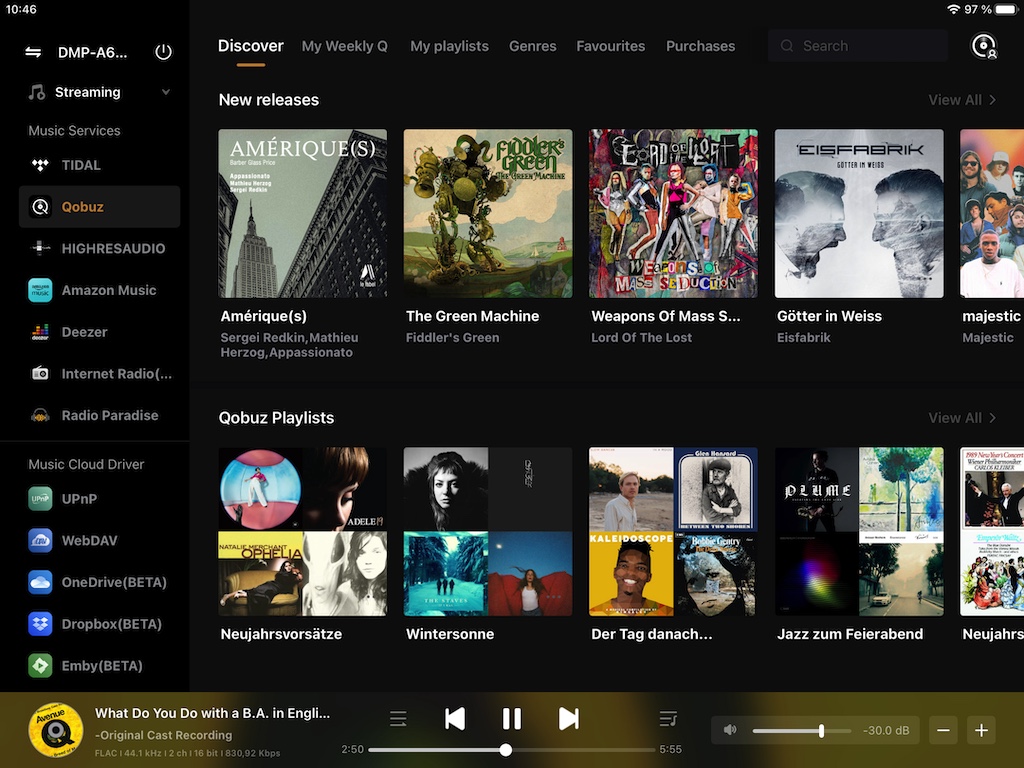Open the Internet Radio icon
This screenshot has width=1024, height=768.
40,374
